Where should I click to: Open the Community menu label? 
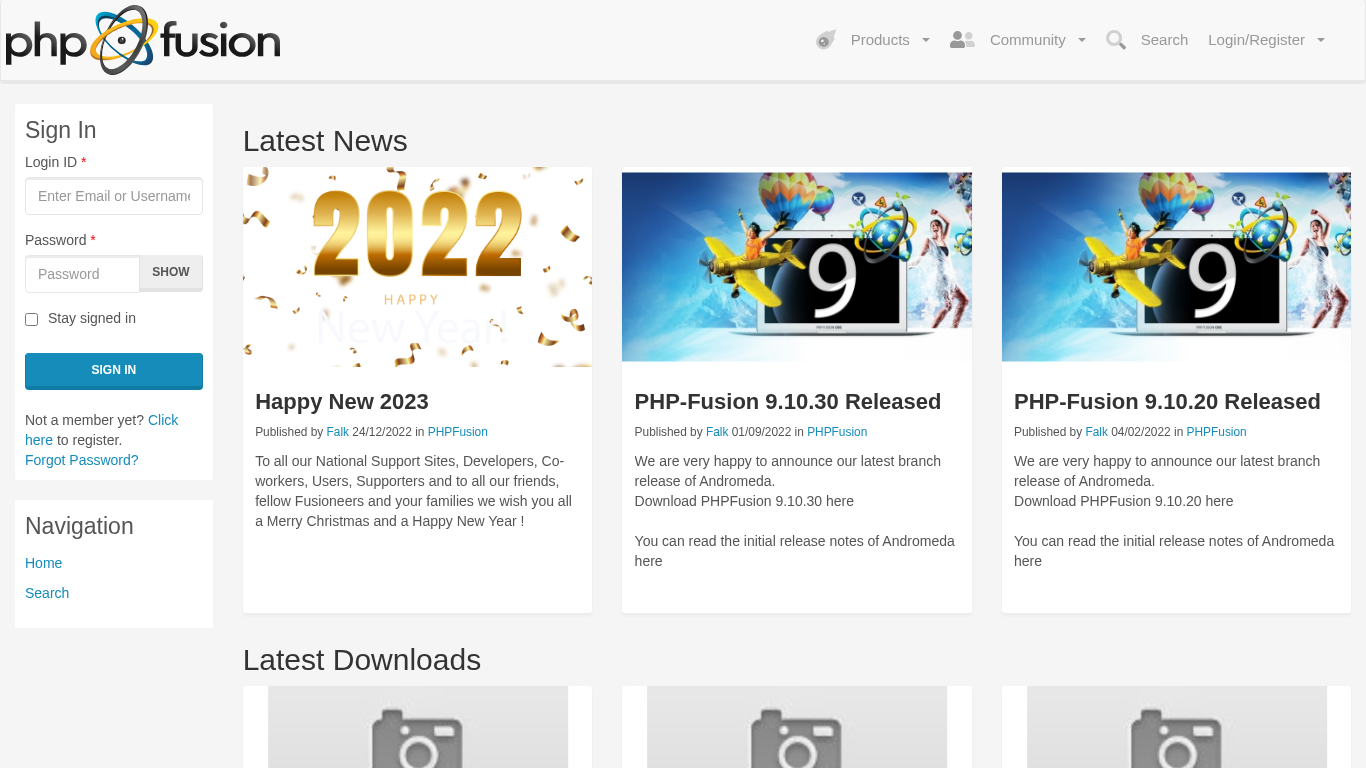coord(1028,40)
